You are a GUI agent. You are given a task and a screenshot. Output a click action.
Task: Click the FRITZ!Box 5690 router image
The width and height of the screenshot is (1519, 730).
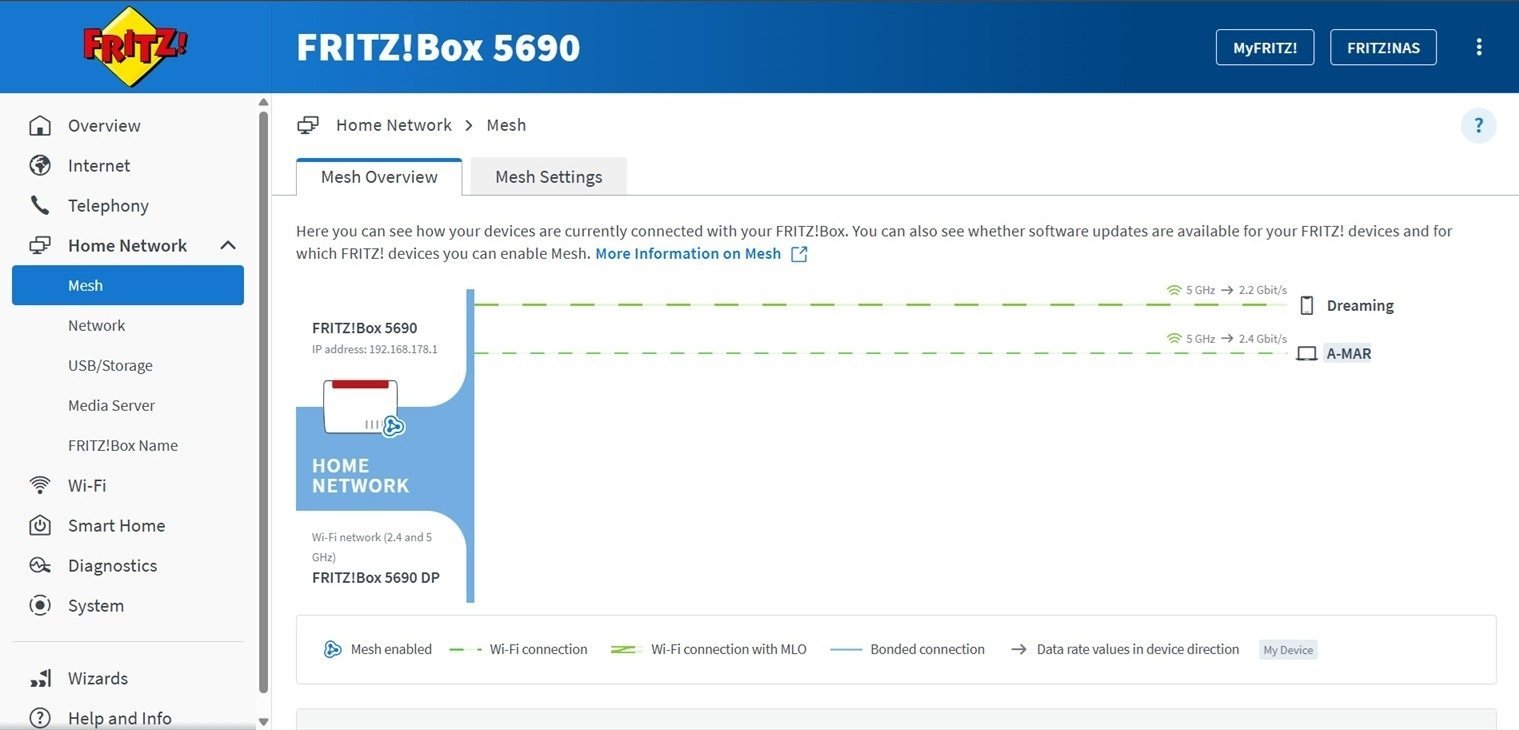361,406
